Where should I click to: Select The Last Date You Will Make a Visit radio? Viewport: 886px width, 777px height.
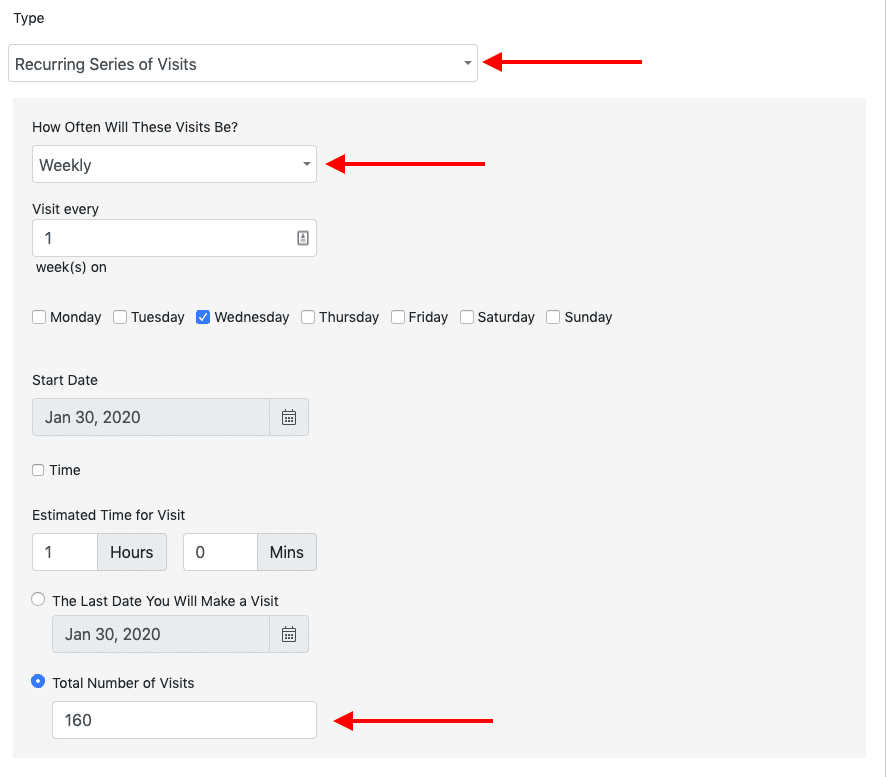[38, 599]
